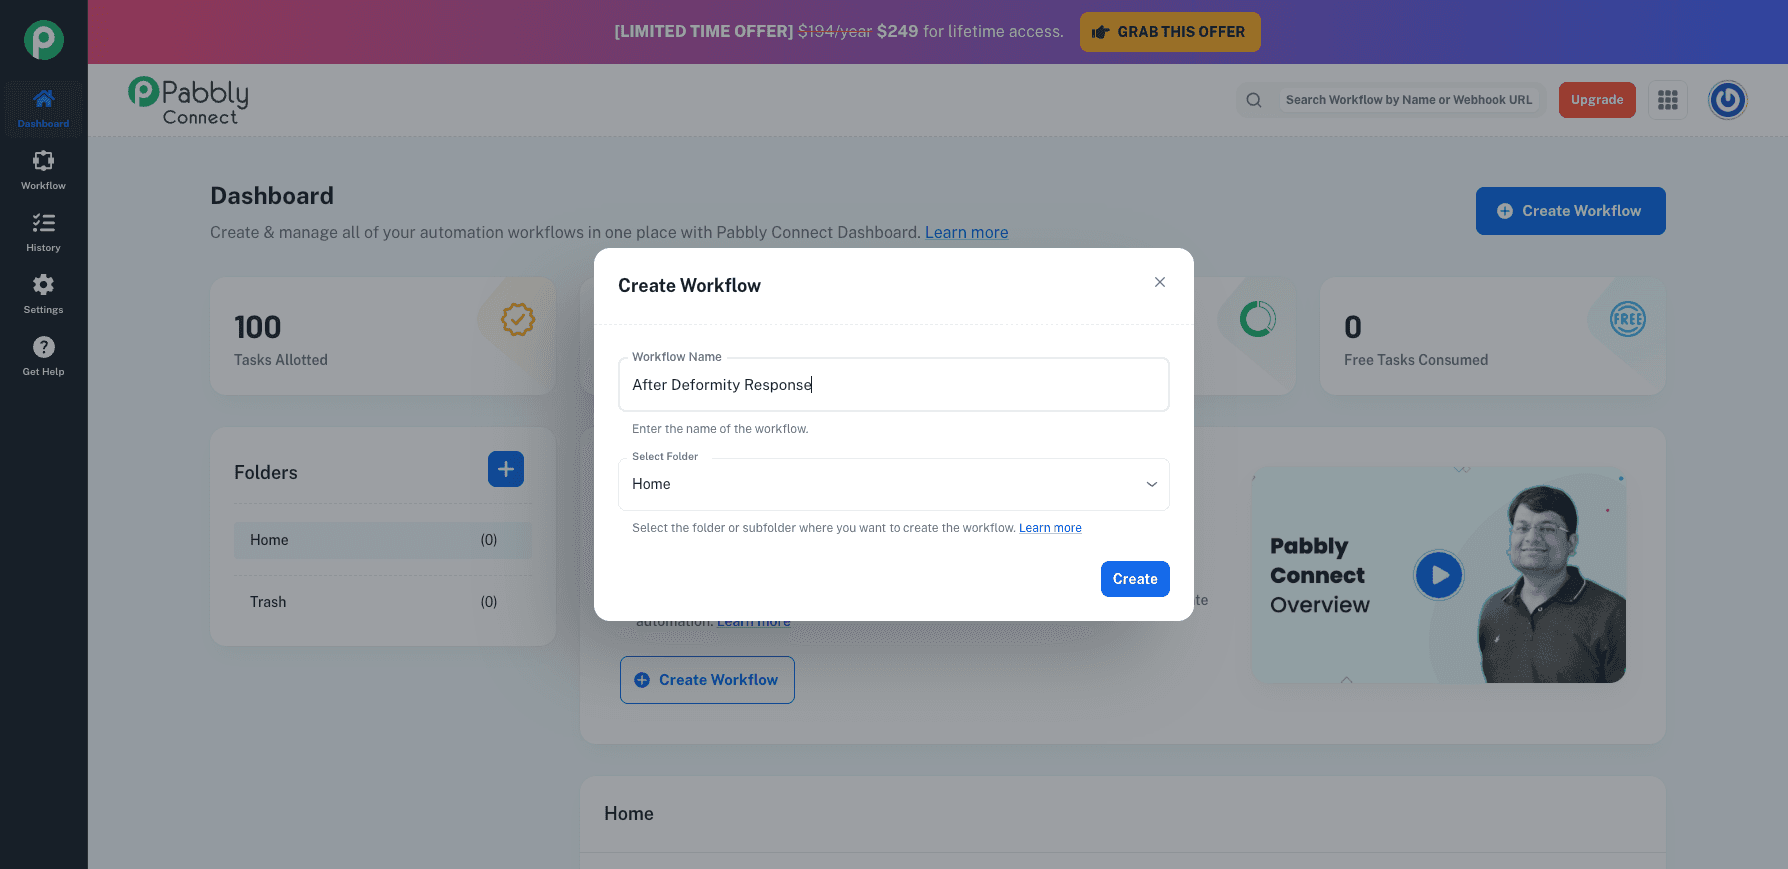Open the apps grid icon near Upgrade

[x=1667, y=100]
